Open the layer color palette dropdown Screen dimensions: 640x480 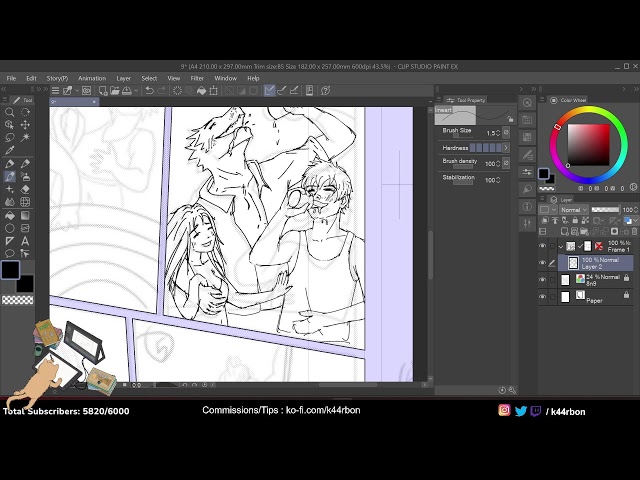[547, 210]
